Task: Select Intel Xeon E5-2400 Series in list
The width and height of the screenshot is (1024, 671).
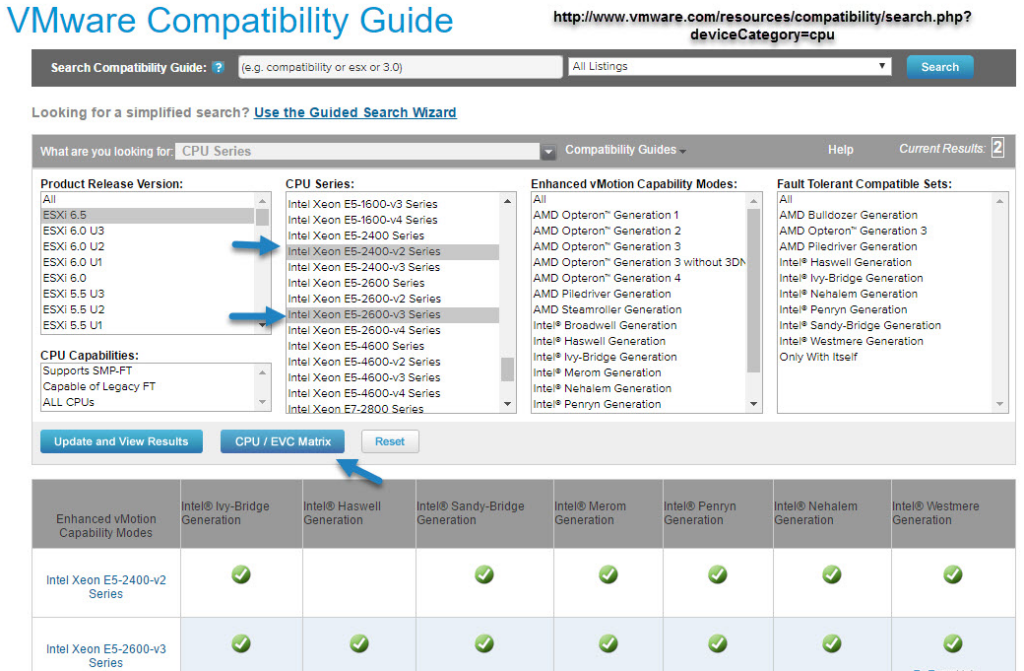Action: (392, 235)
